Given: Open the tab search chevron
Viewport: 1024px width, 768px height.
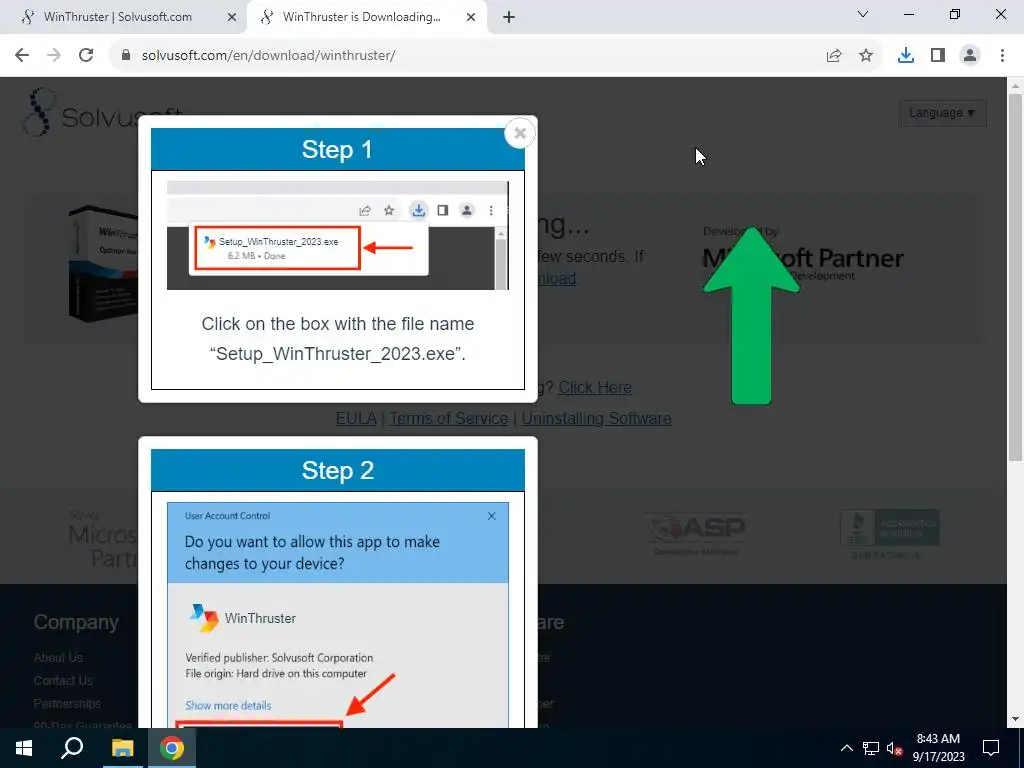Looking at the screenshot, I should [863, 14].
